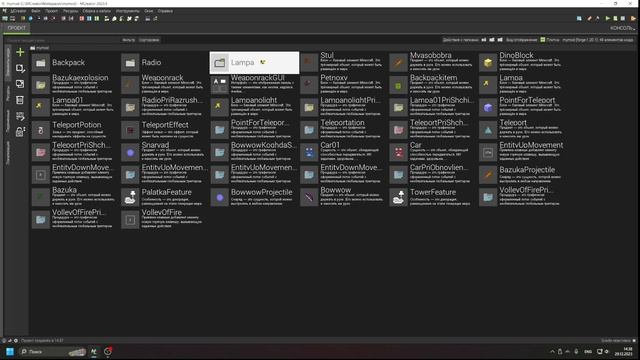Select the Lampanolight block element
640x360 pixels.
254,107
